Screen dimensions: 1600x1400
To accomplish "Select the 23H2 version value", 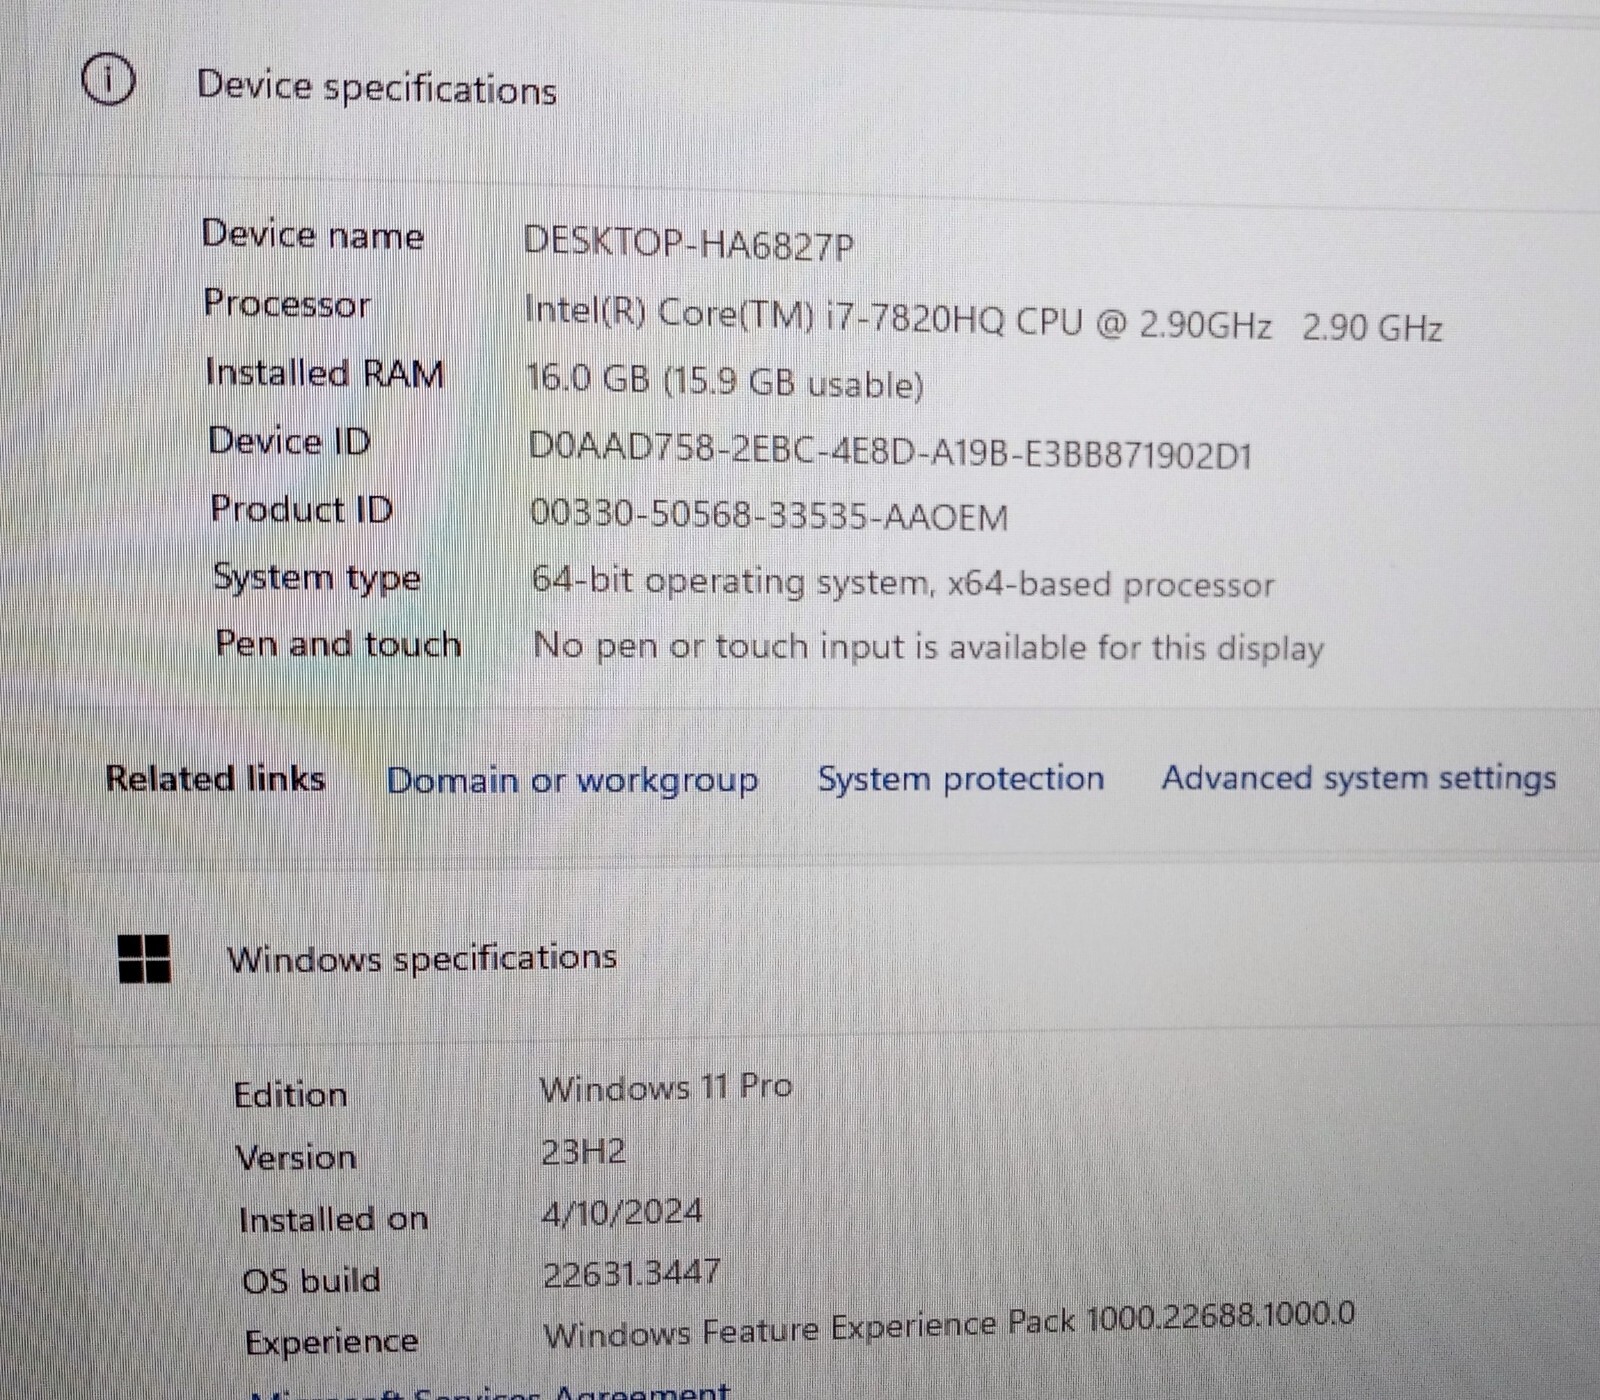I will (x=583, y=1152).
